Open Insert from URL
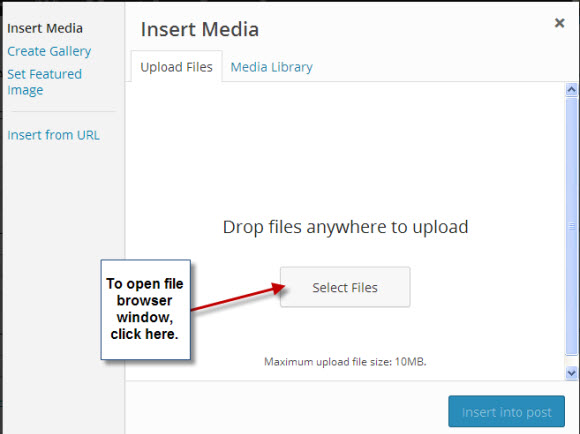Screen dimensions: 580x434 point(54,135)
